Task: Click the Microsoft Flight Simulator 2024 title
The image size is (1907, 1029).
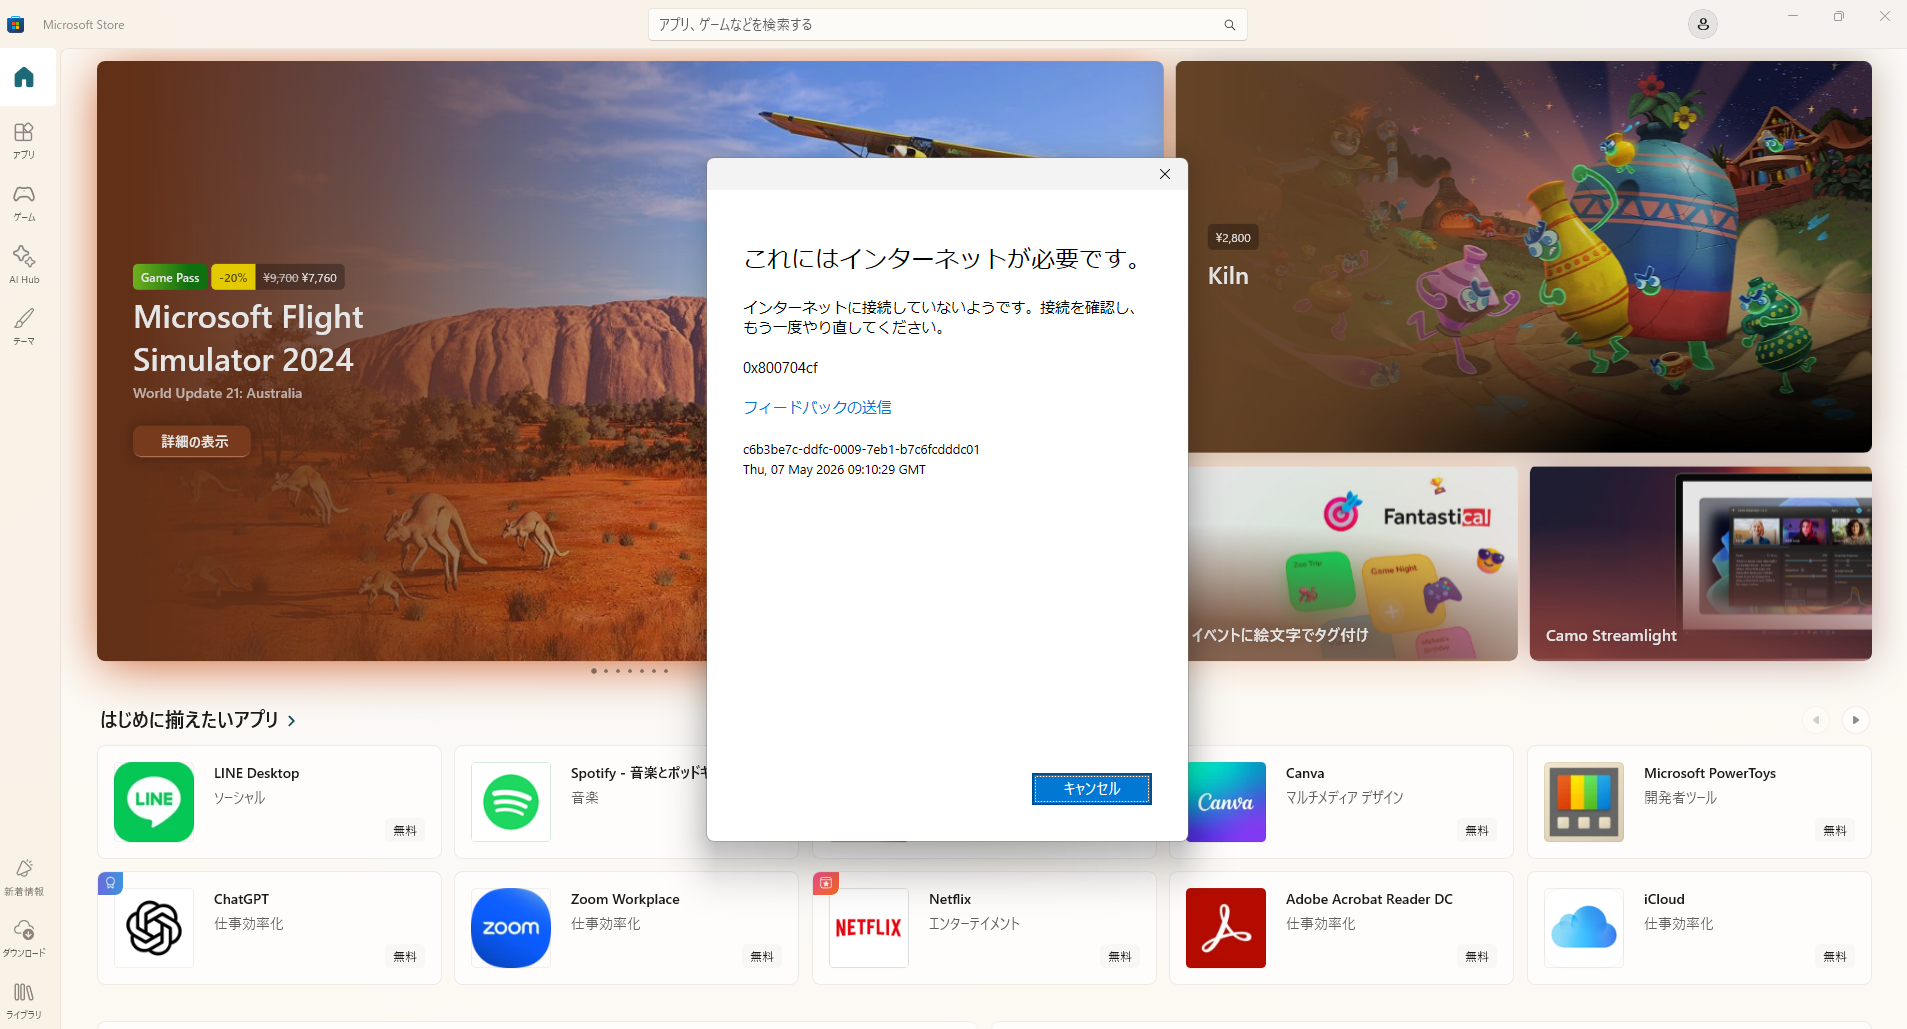Action: 249,338
